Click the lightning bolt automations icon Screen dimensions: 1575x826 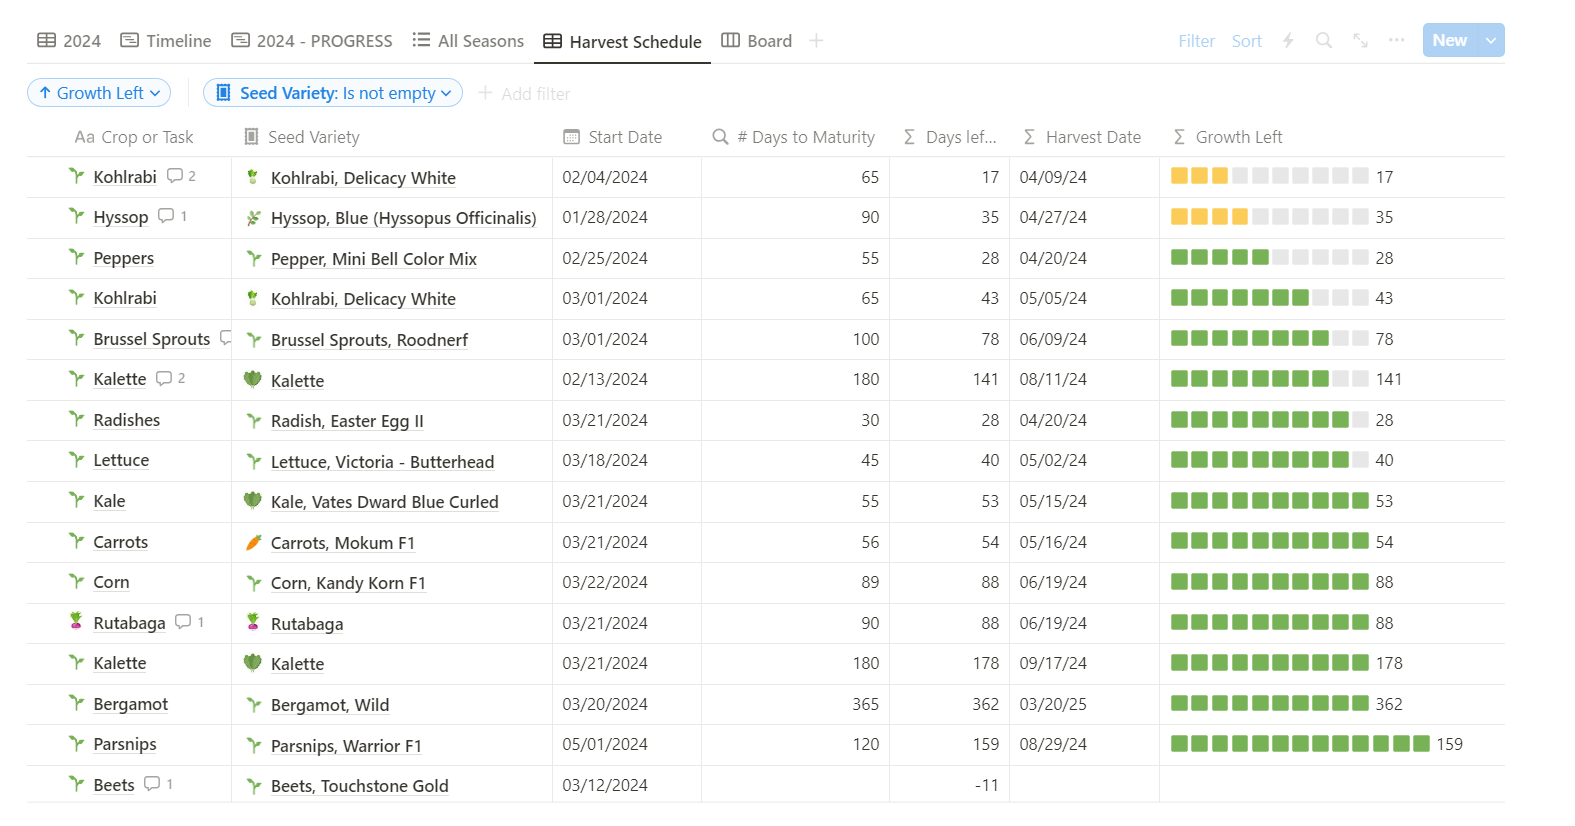click(x=1288, y=40)
